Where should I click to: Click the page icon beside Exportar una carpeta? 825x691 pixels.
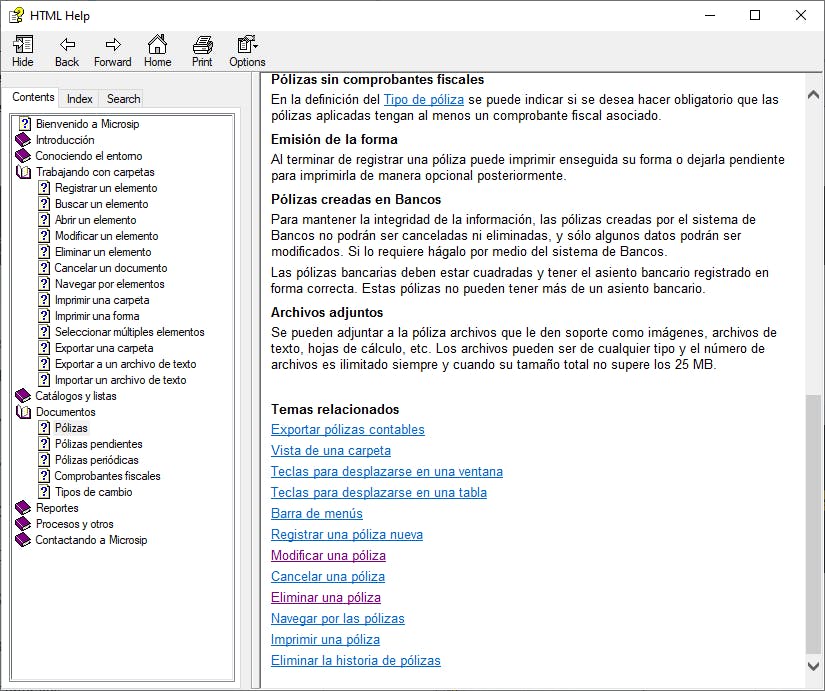pyautogui.click(x=44, y=348)
